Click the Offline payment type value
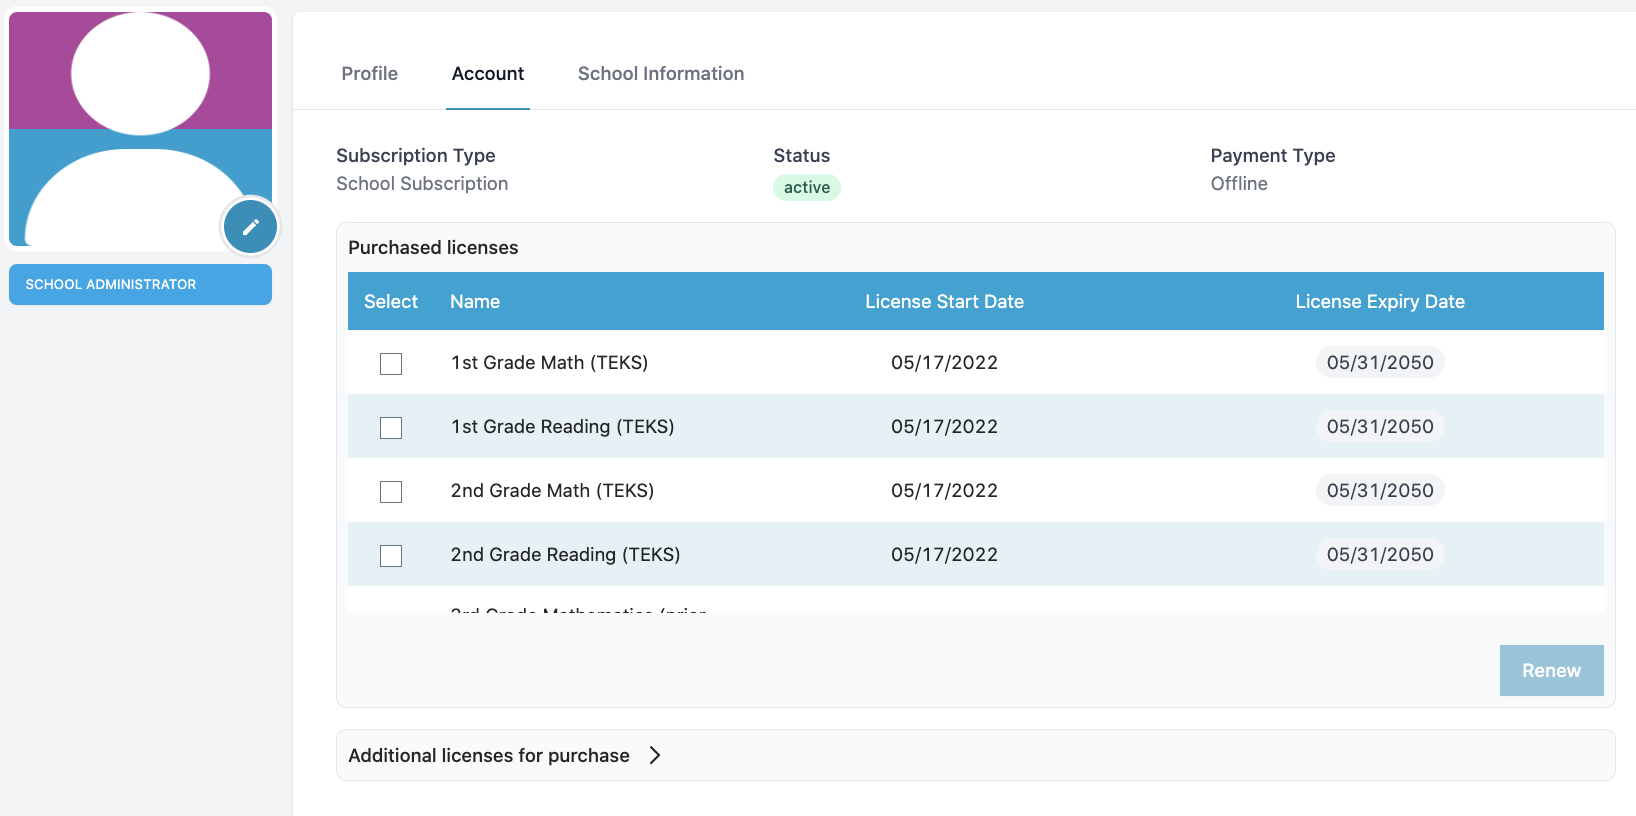 pyautogui.click(x=1239, y=184)
